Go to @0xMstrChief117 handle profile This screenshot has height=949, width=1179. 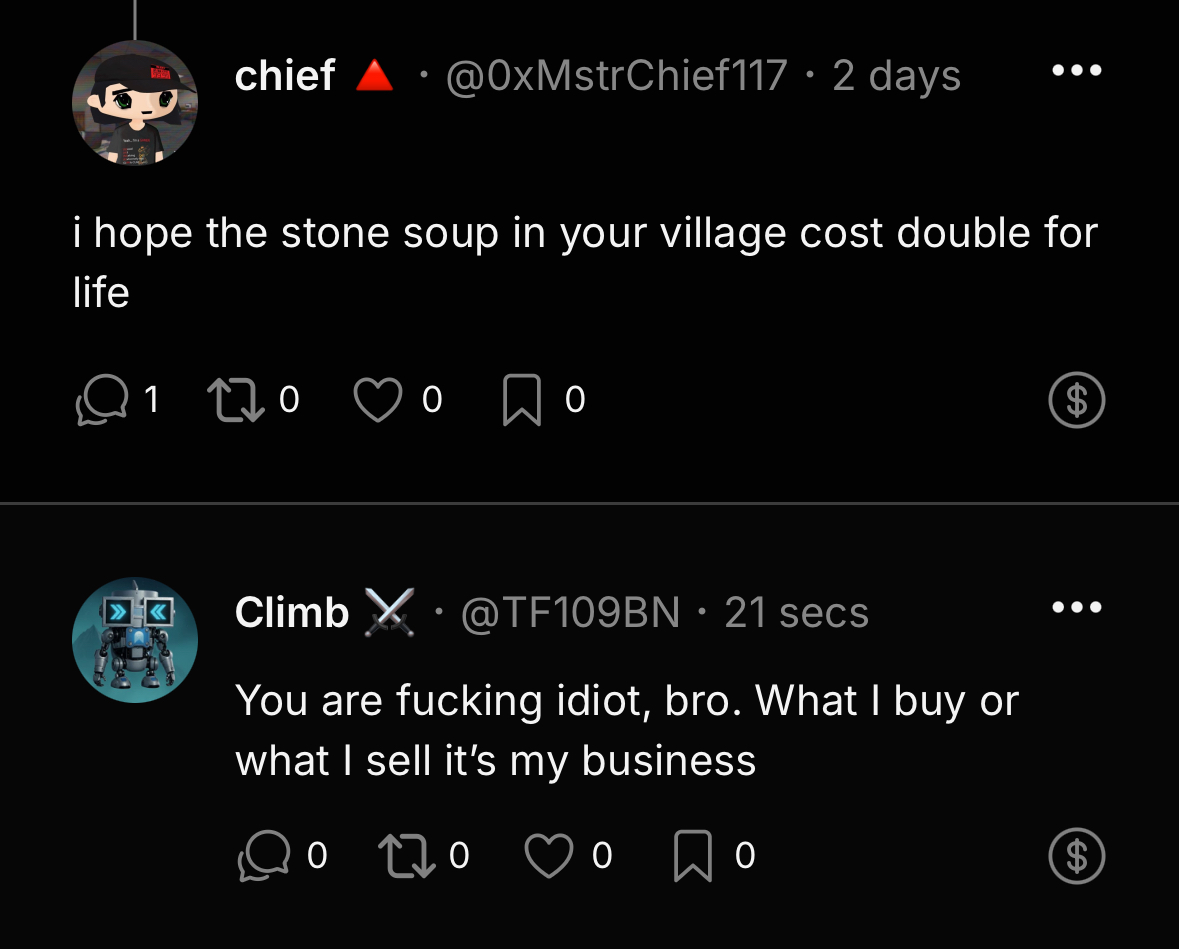coord(616,76)
